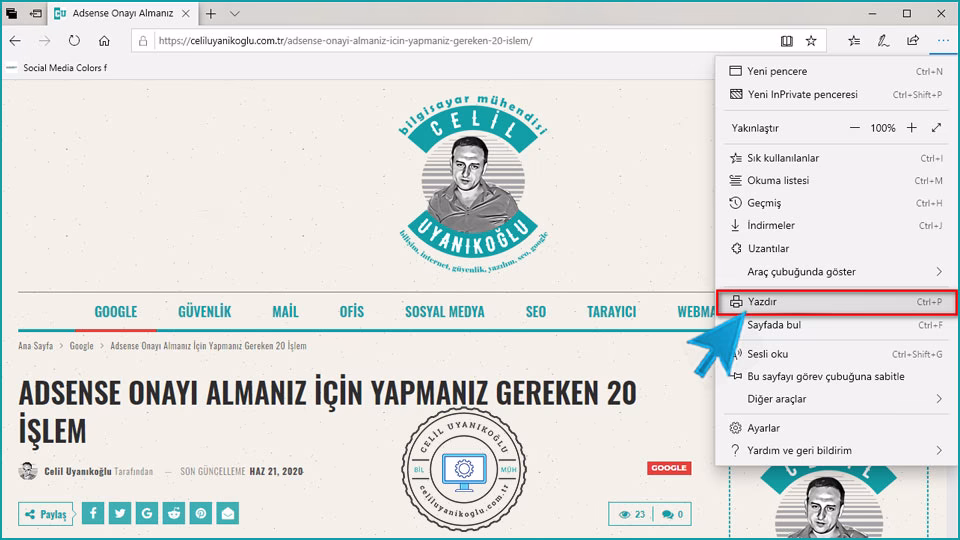
Task: Click the lock icon in address bar
Action: click(143, 41)
